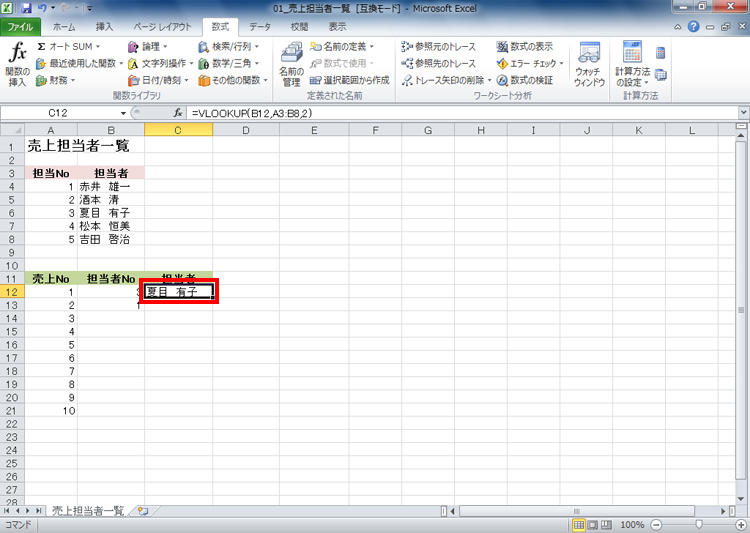Switch to the Insert (挿入) tab
This screenshot has height=533, width=750.
104,27
